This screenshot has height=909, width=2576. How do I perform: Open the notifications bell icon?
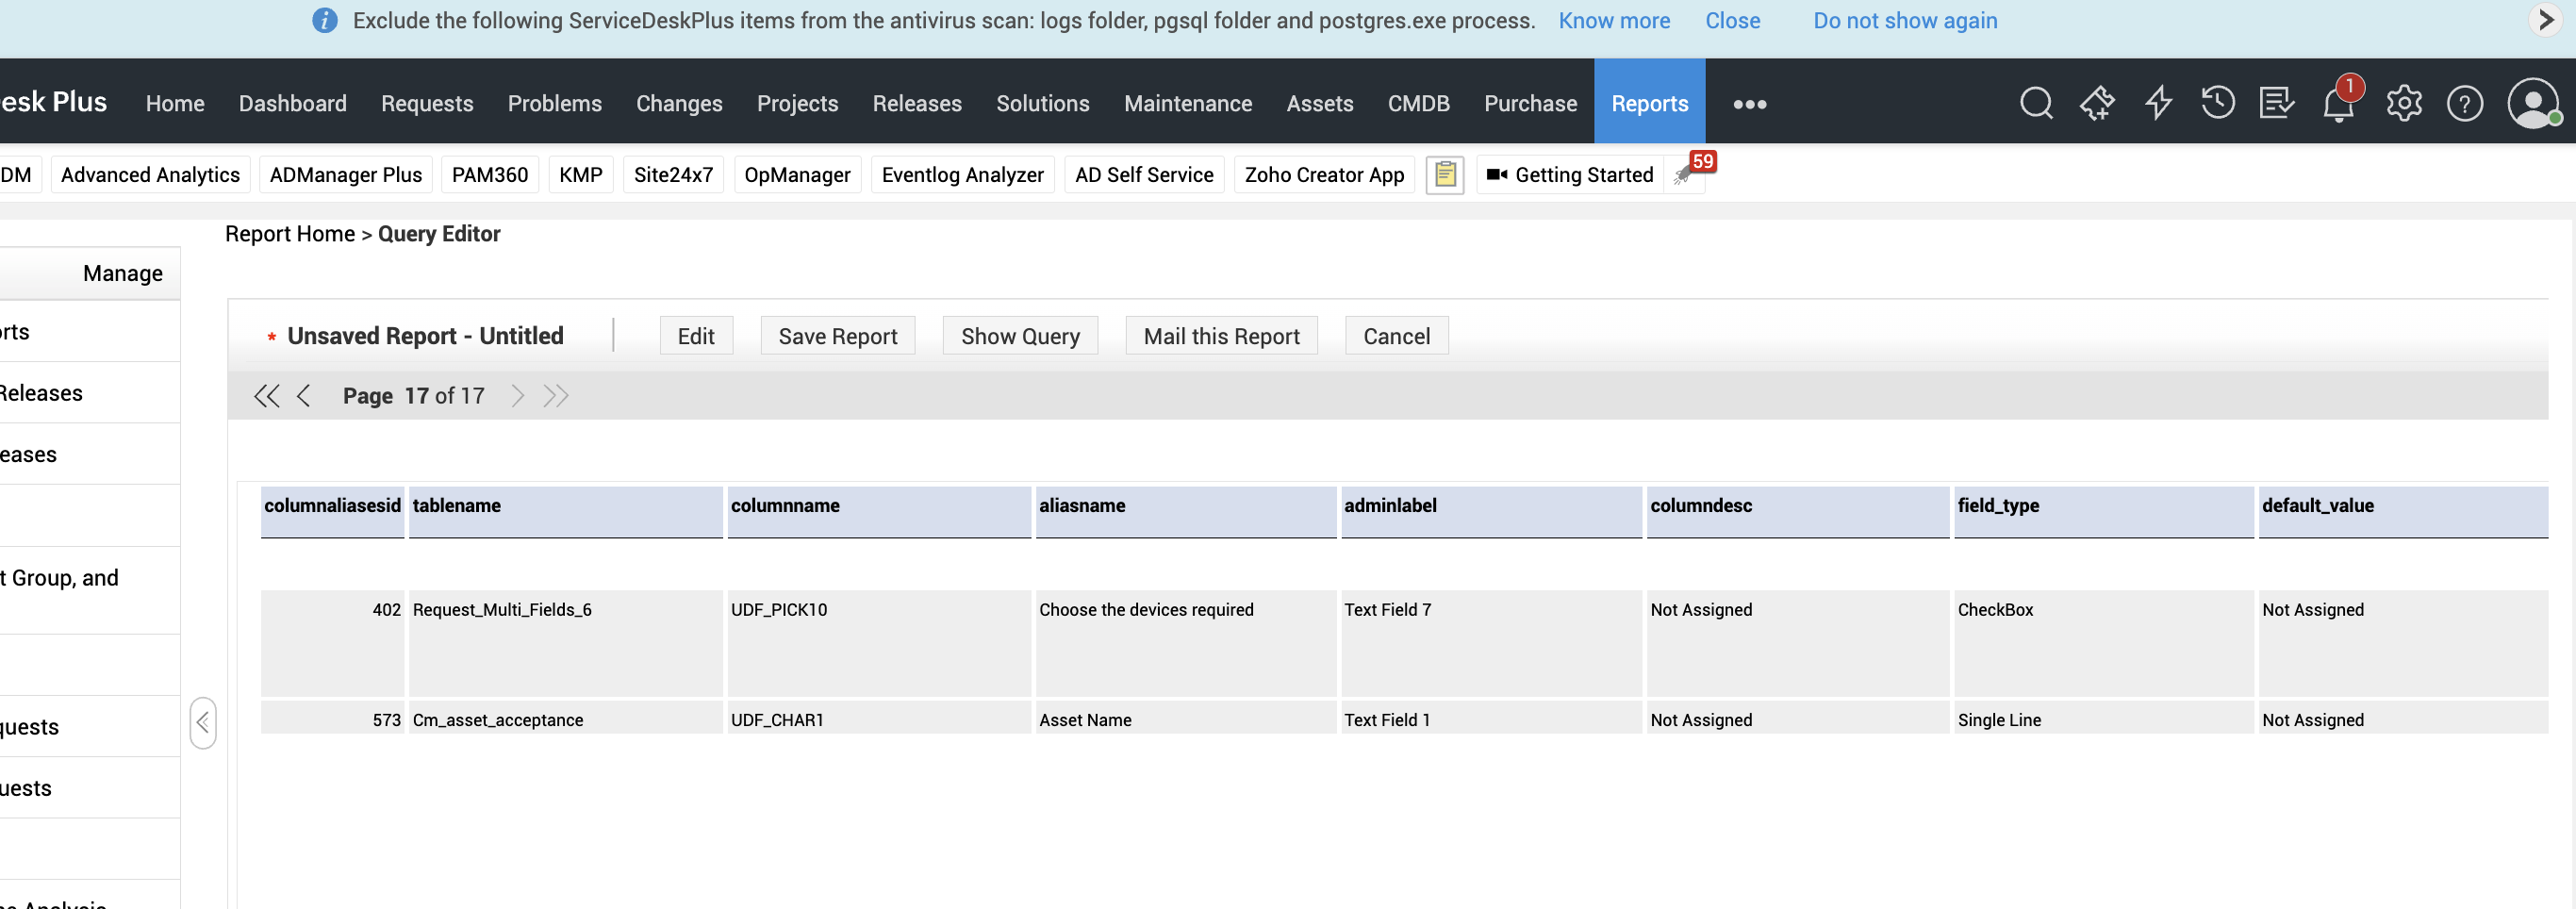coord(2337,104)
